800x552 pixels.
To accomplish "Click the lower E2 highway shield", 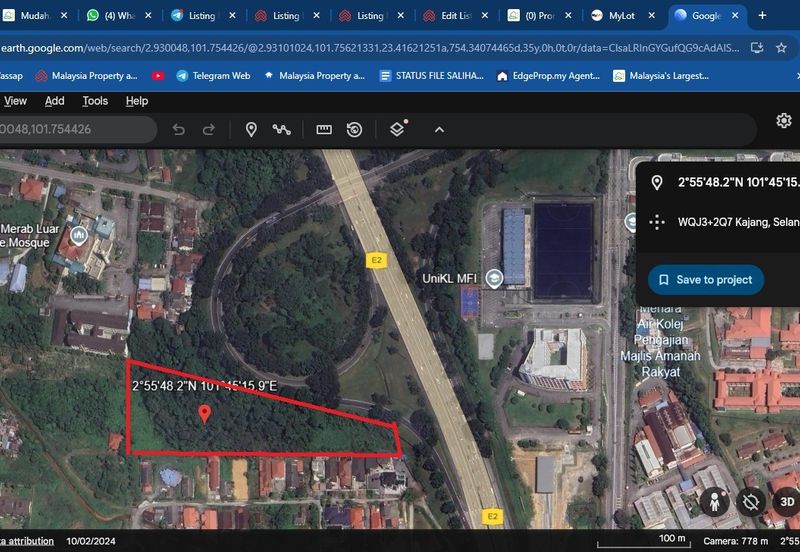I will [492, 516].
